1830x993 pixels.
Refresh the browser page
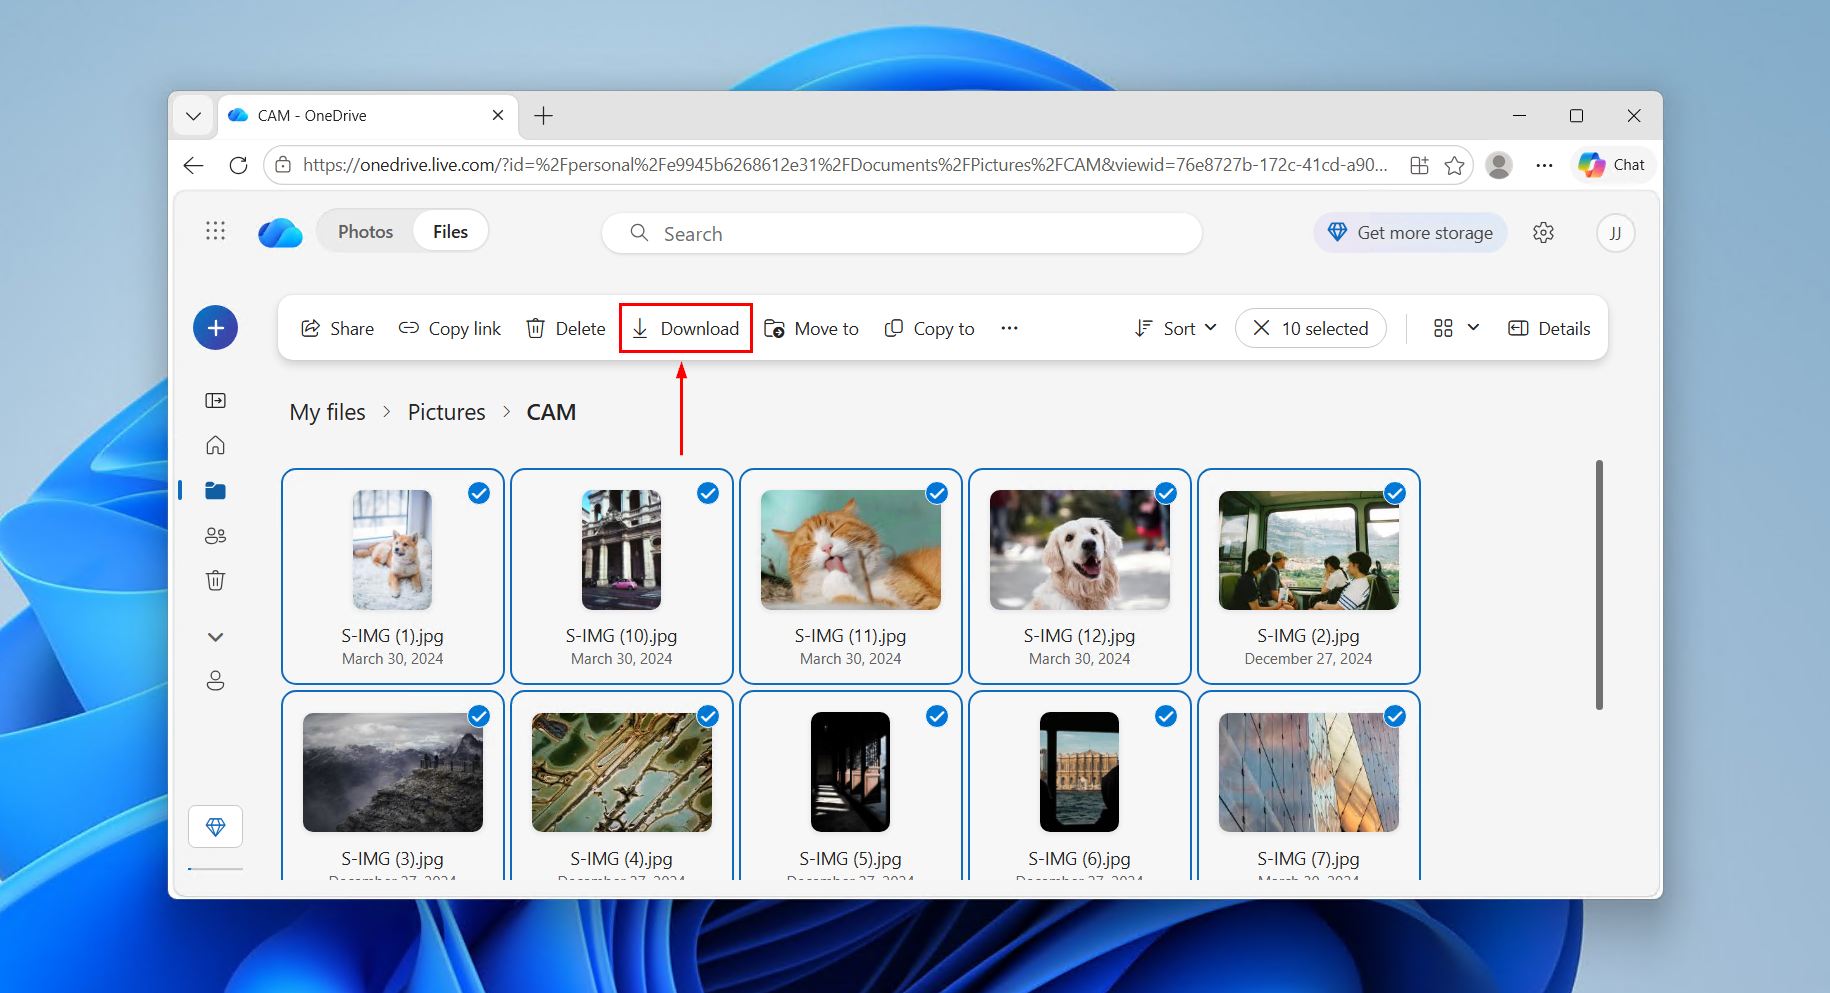[x=238, y=165]
